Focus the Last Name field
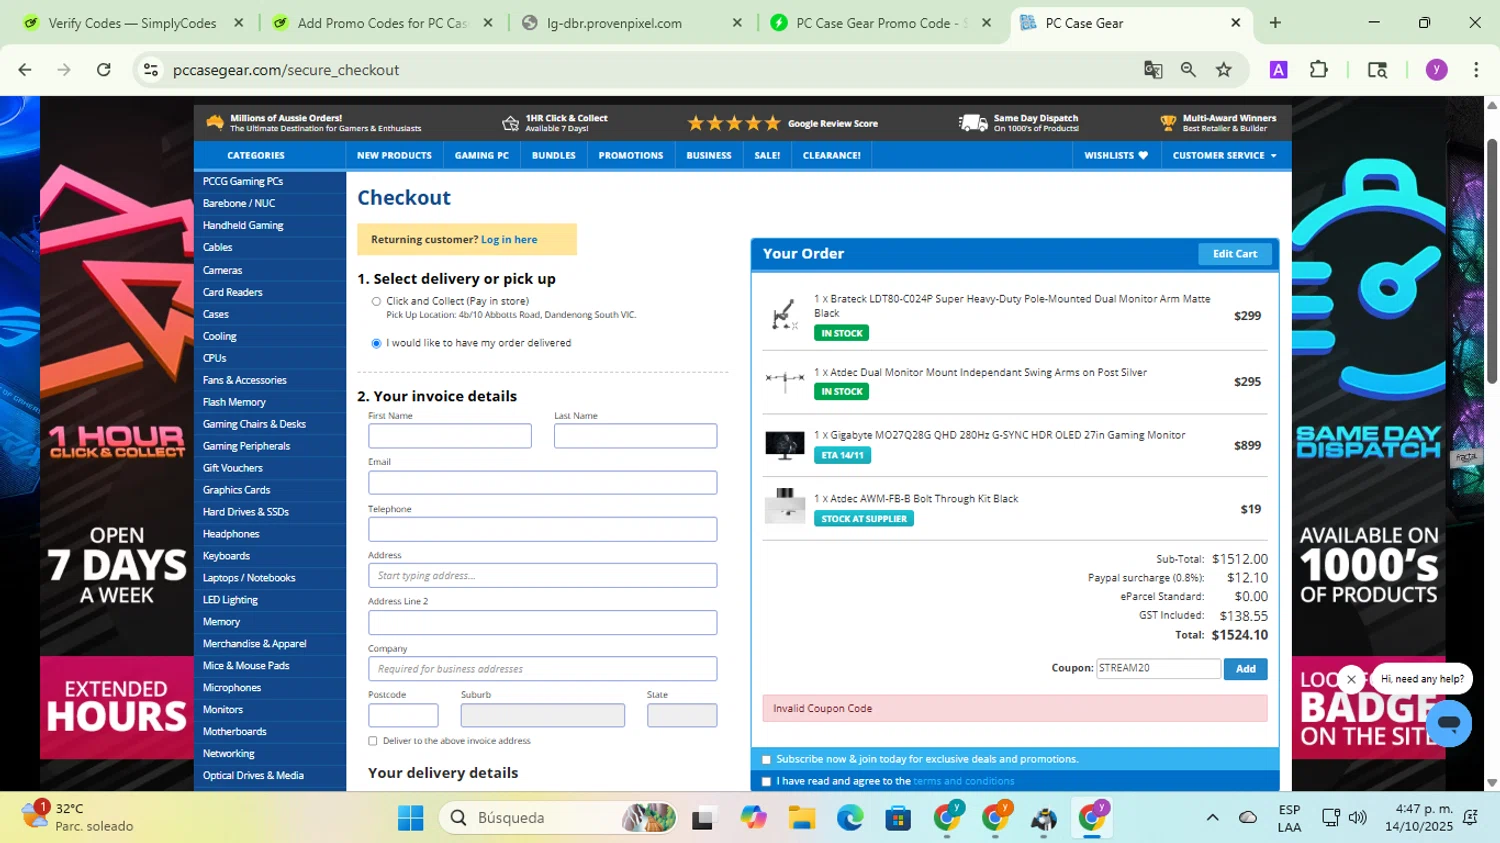1500x843 pixels. (x=635, y=436)
